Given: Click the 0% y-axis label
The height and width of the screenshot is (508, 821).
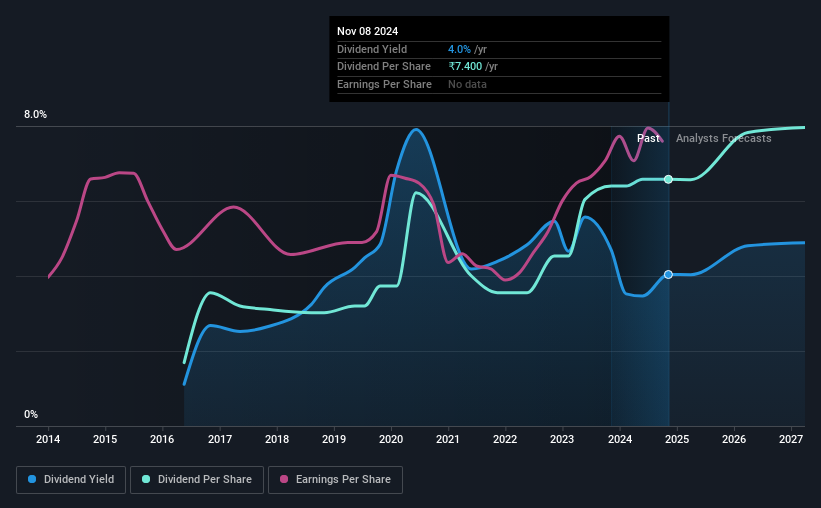Looking at the screenshot, I should click(31, 414).
